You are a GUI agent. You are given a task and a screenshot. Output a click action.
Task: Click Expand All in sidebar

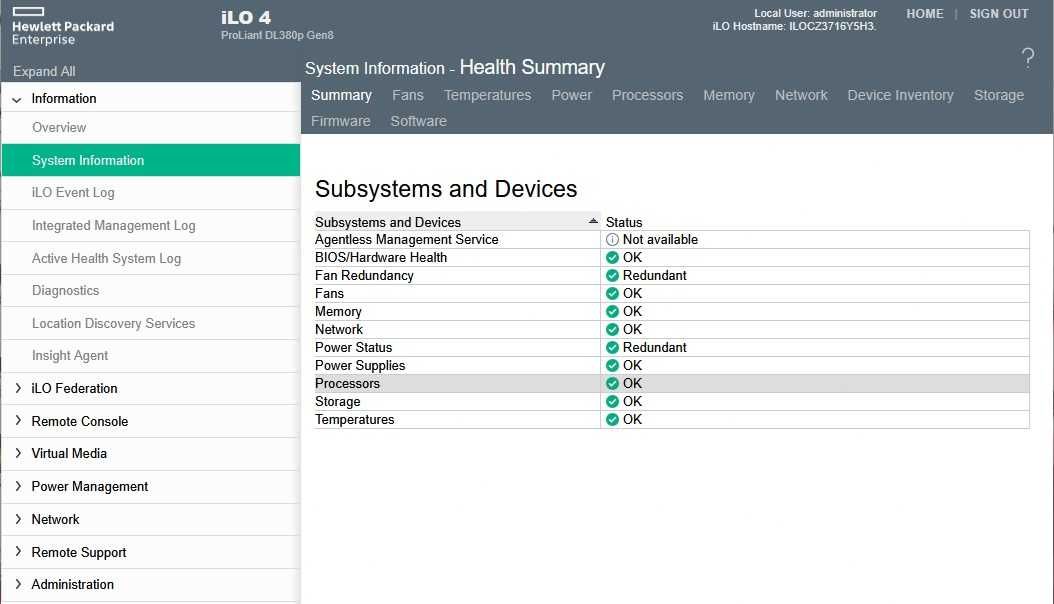44,71
